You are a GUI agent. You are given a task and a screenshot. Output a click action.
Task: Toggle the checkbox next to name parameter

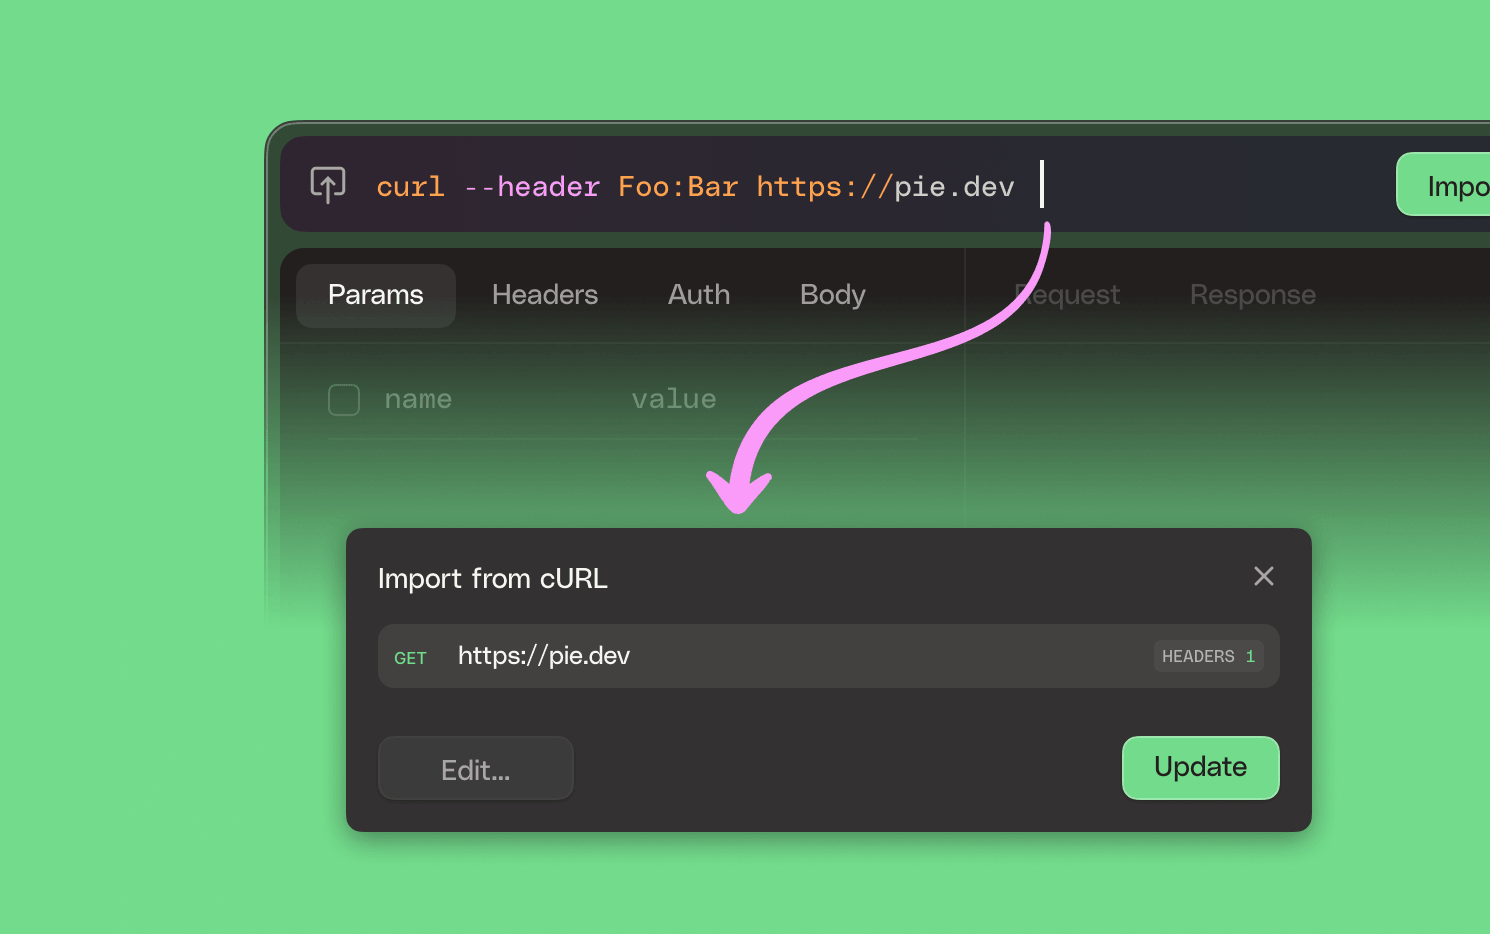[x=344, y=400]
